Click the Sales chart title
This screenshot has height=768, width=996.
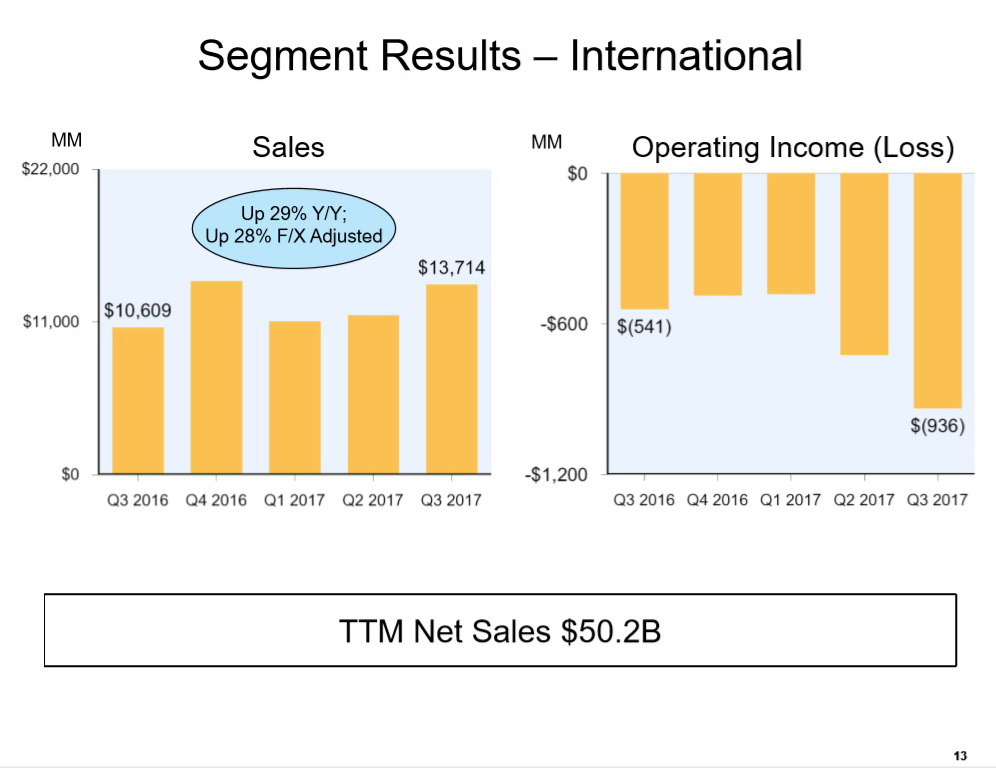tap(288, 148)
